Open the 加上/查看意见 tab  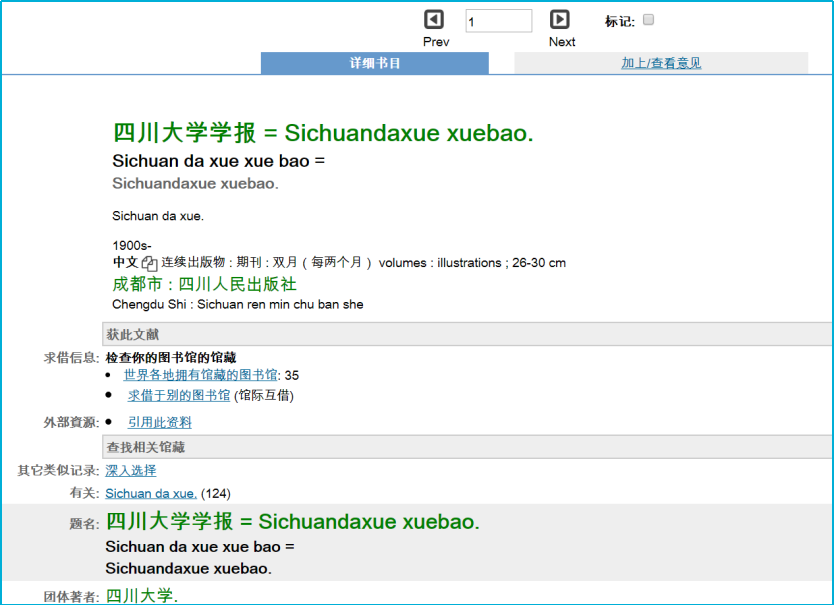tap(661, 63)
